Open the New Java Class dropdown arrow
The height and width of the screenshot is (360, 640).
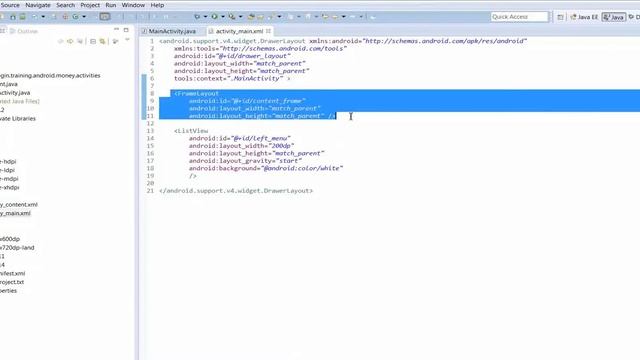coord(84,17)
